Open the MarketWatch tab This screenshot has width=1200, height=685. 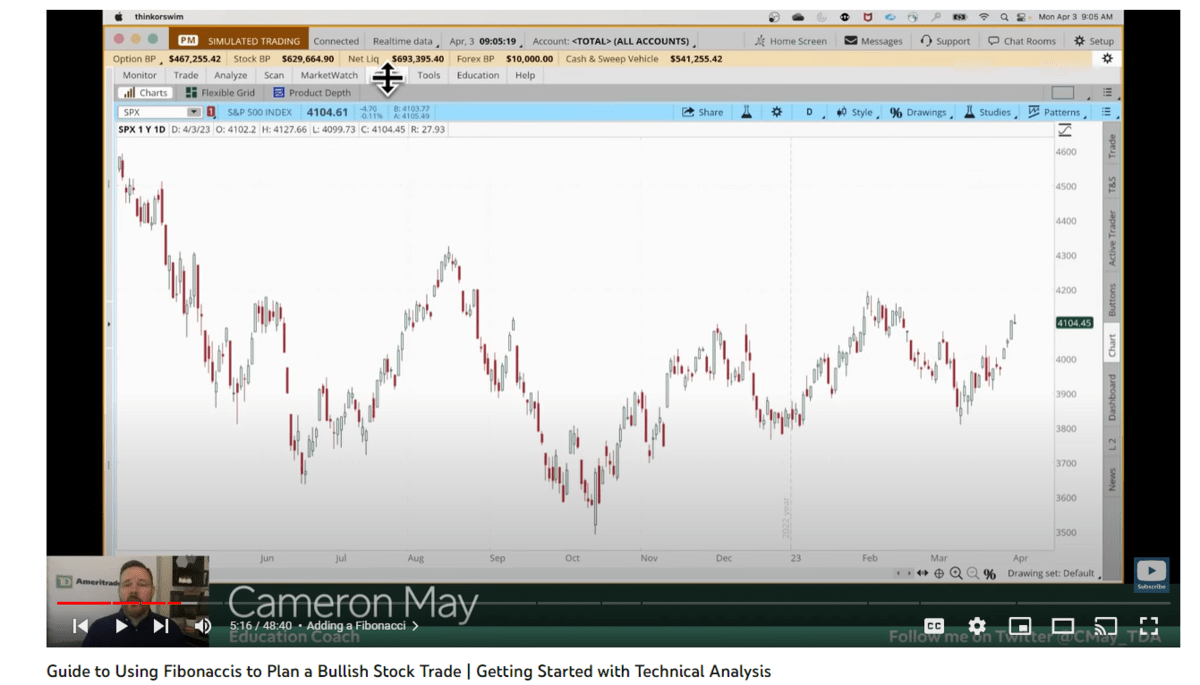tap(329, 75)
